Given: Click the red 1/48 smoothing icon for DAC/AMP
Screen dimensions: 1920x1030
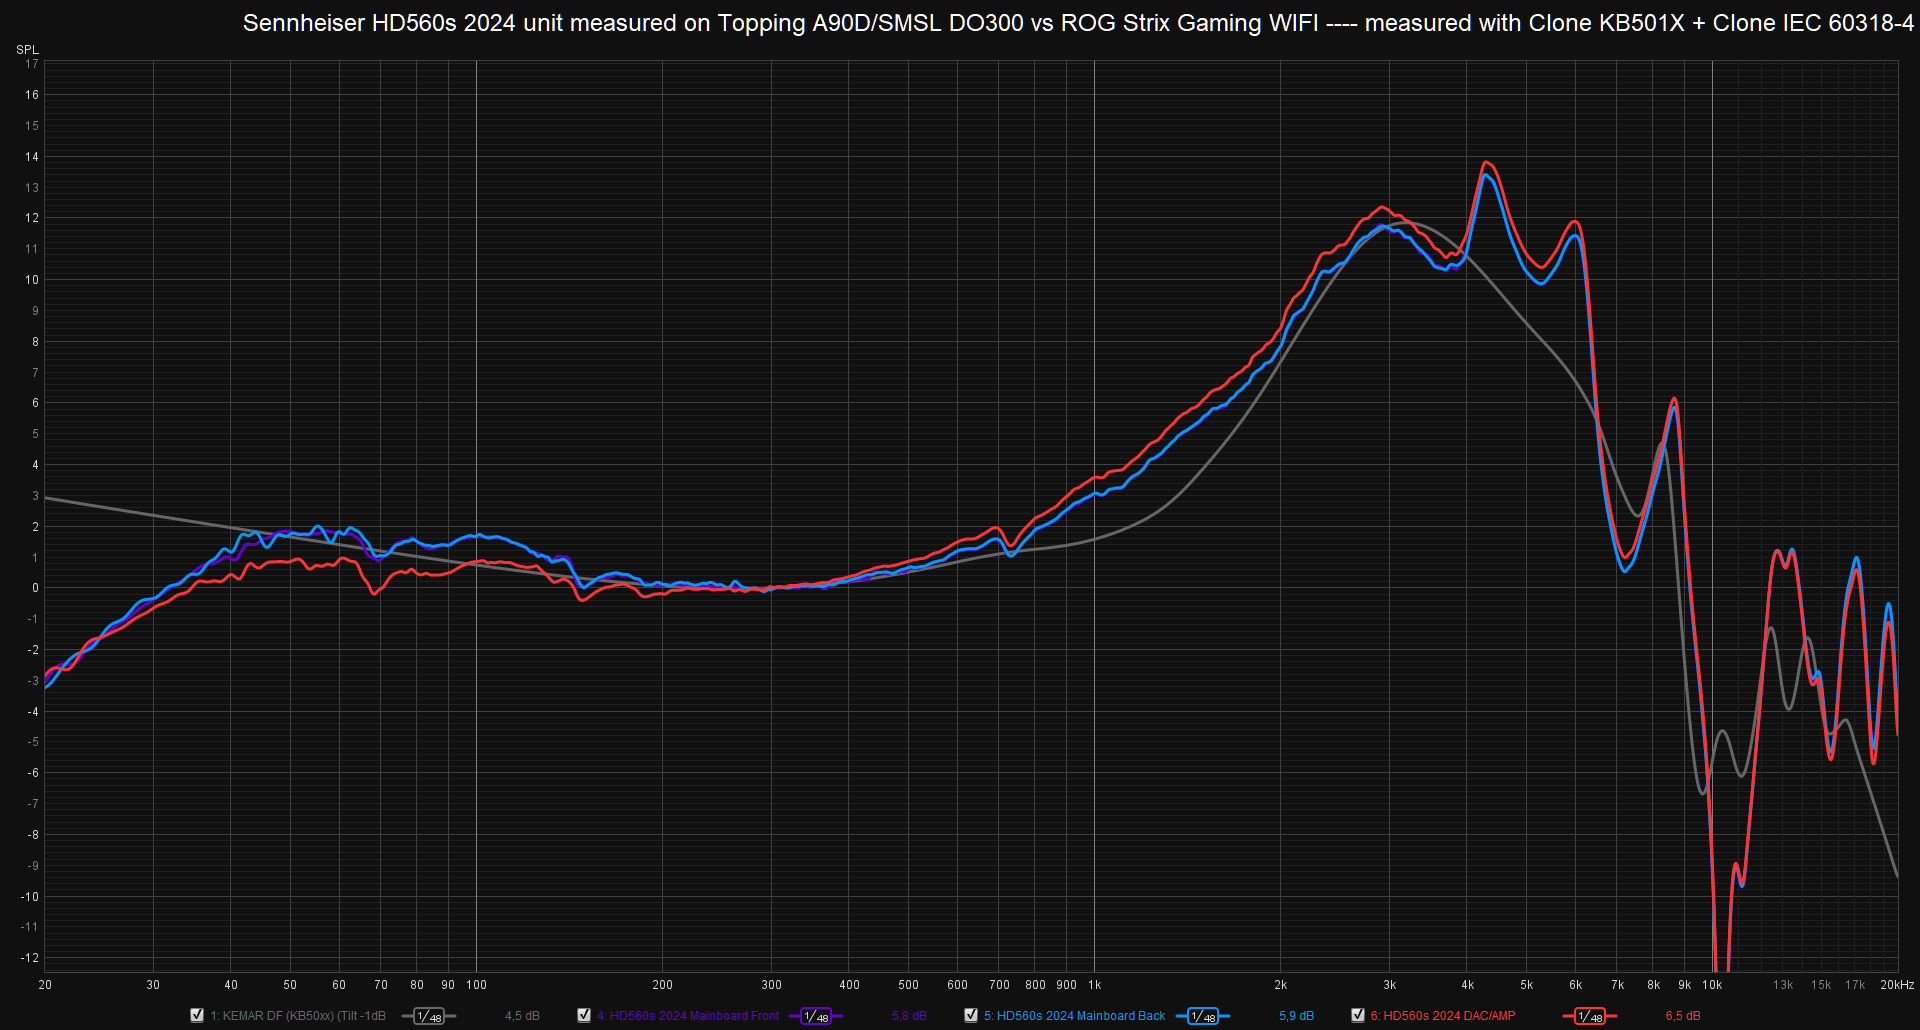Looking at the screenshot, I should 1590,1016.
